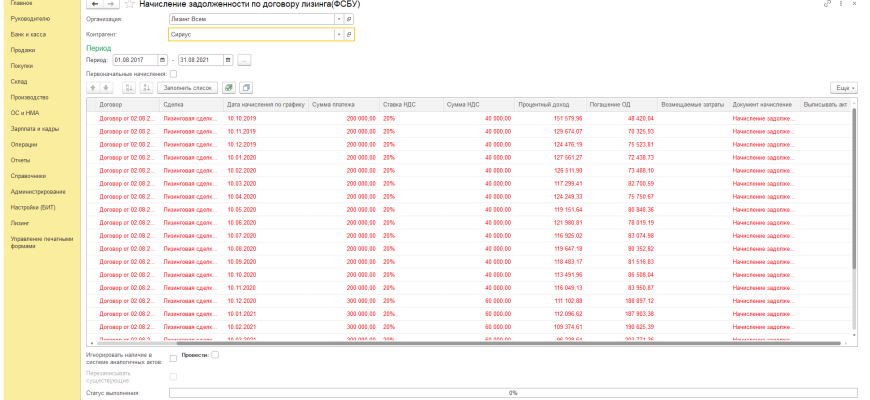Enable the Провести checkbox

[x=215, y=354]
